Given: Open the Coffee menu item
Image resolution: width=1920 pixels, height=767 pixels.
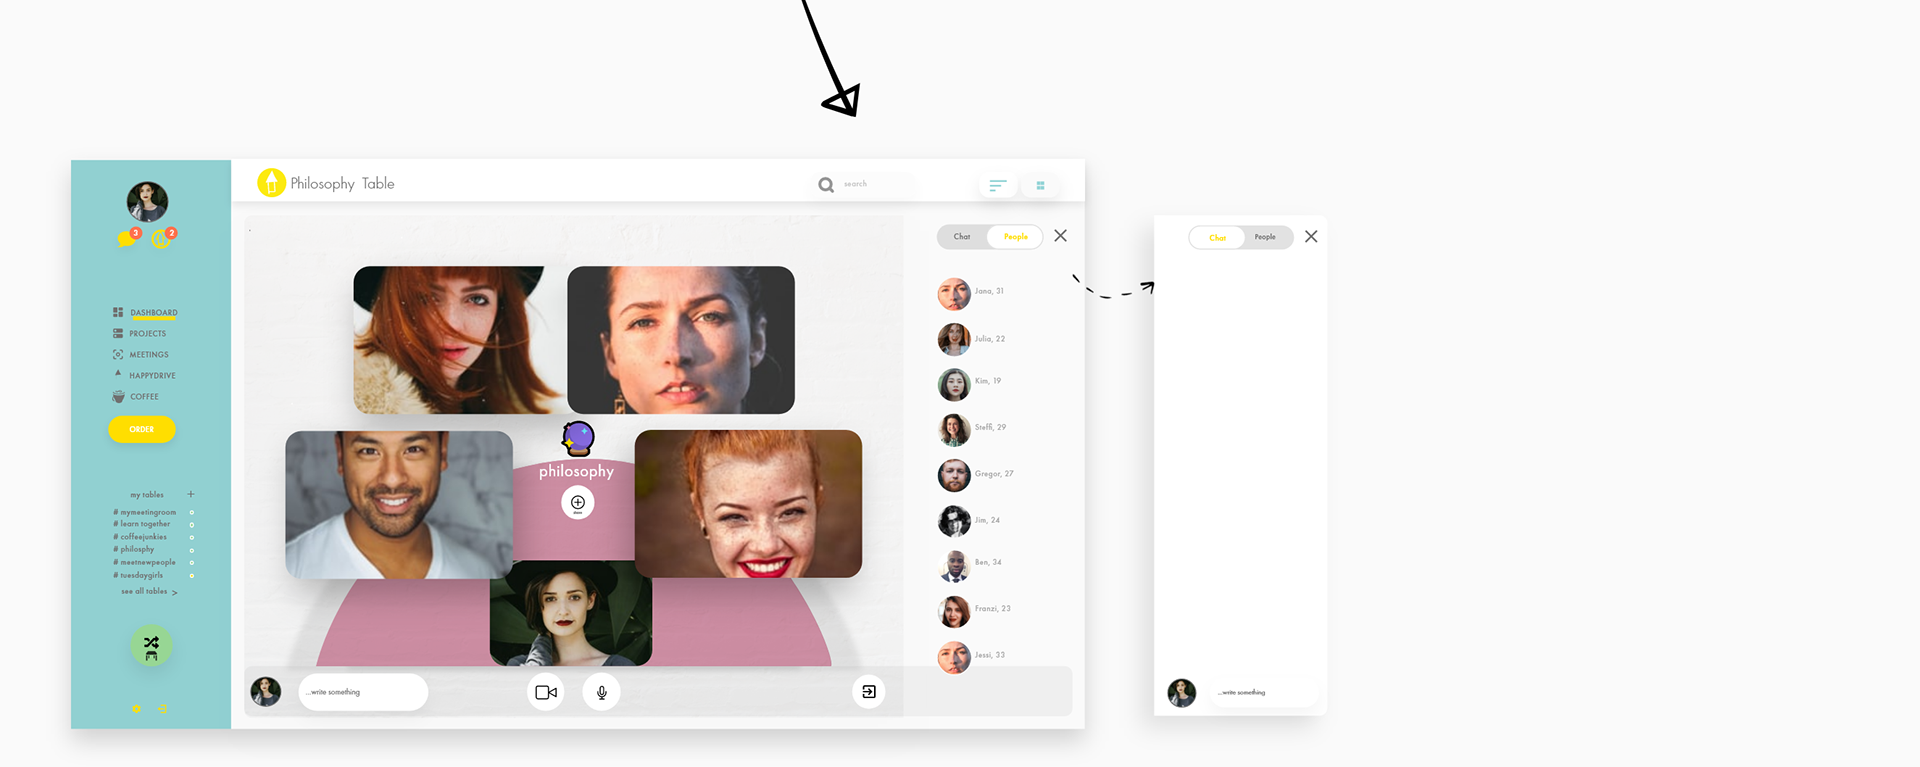Looking at the screenshot, I should (x=144, y=397).
